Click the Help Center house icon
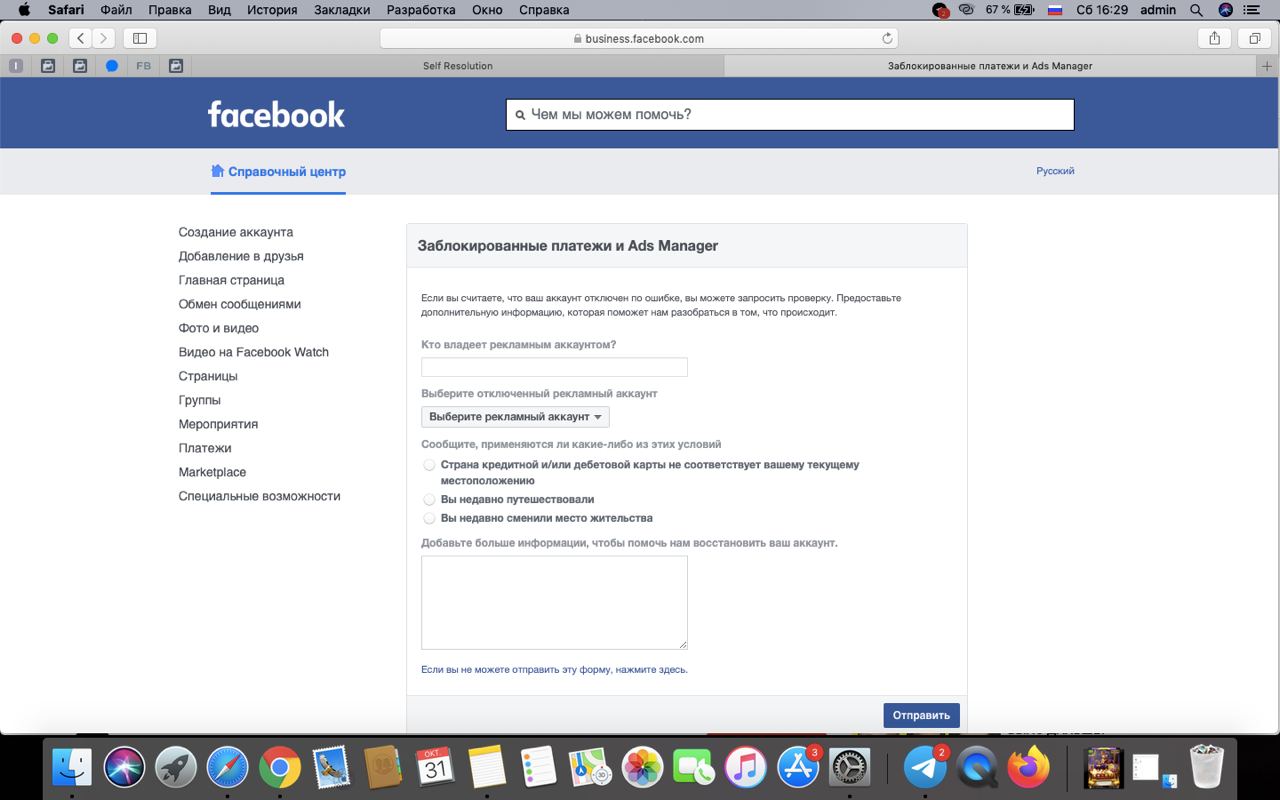1280x800 pixels. [x=217, y=171]
